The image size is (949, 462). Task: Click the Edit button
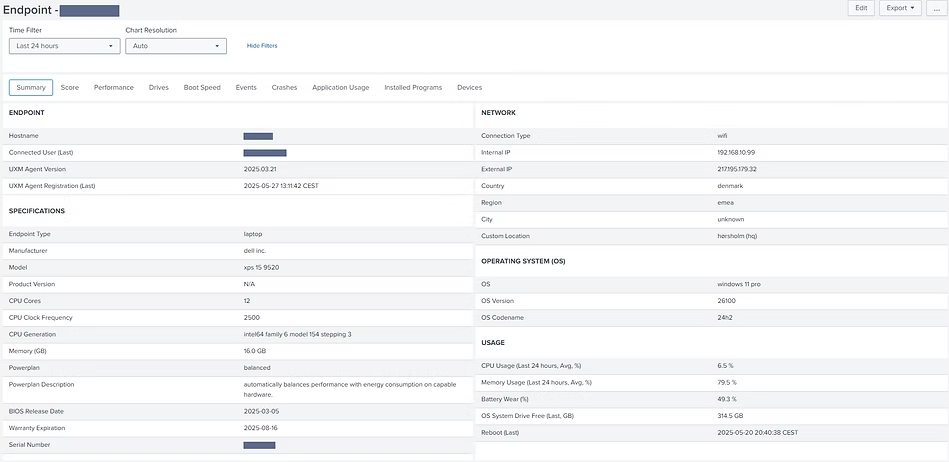pyautogui.click(x=860, y=8)
